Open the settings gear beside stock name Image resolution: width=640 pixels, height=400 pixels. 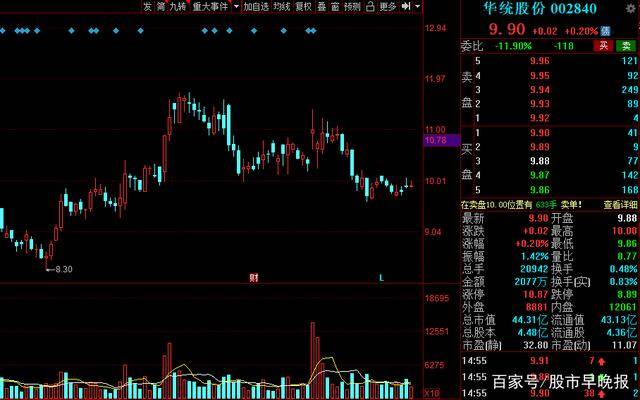[x=629, y=8]
